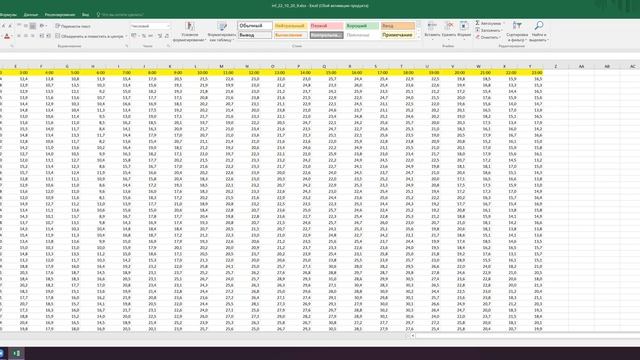
Task: Toggle middle vertical align button
Action: click(x=26, y=26)
